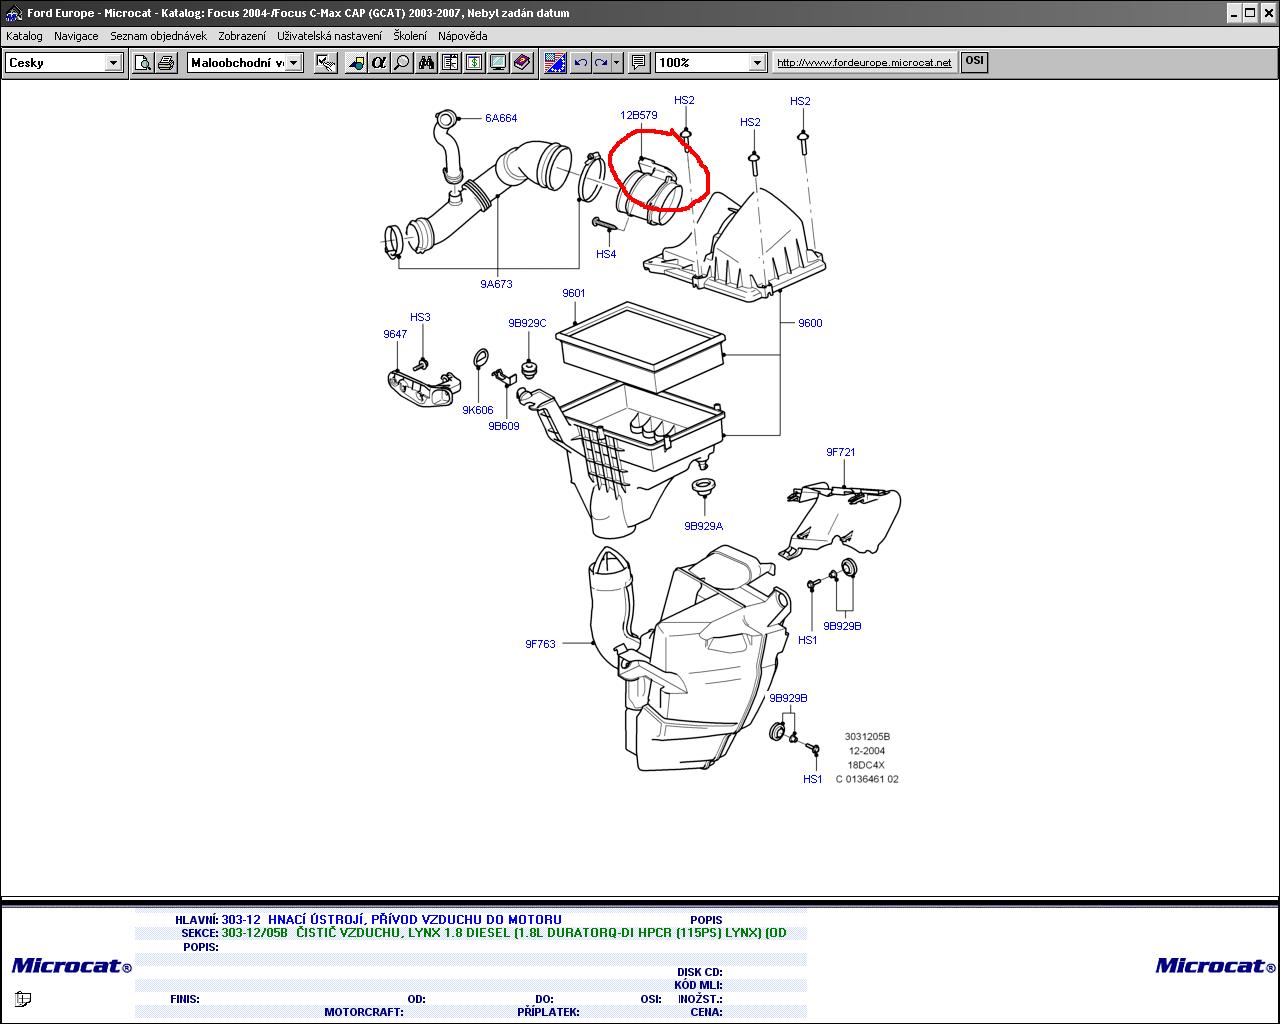Click the print preview icon
This screenshot has height=1024, width=1280.
pos(143,63)
